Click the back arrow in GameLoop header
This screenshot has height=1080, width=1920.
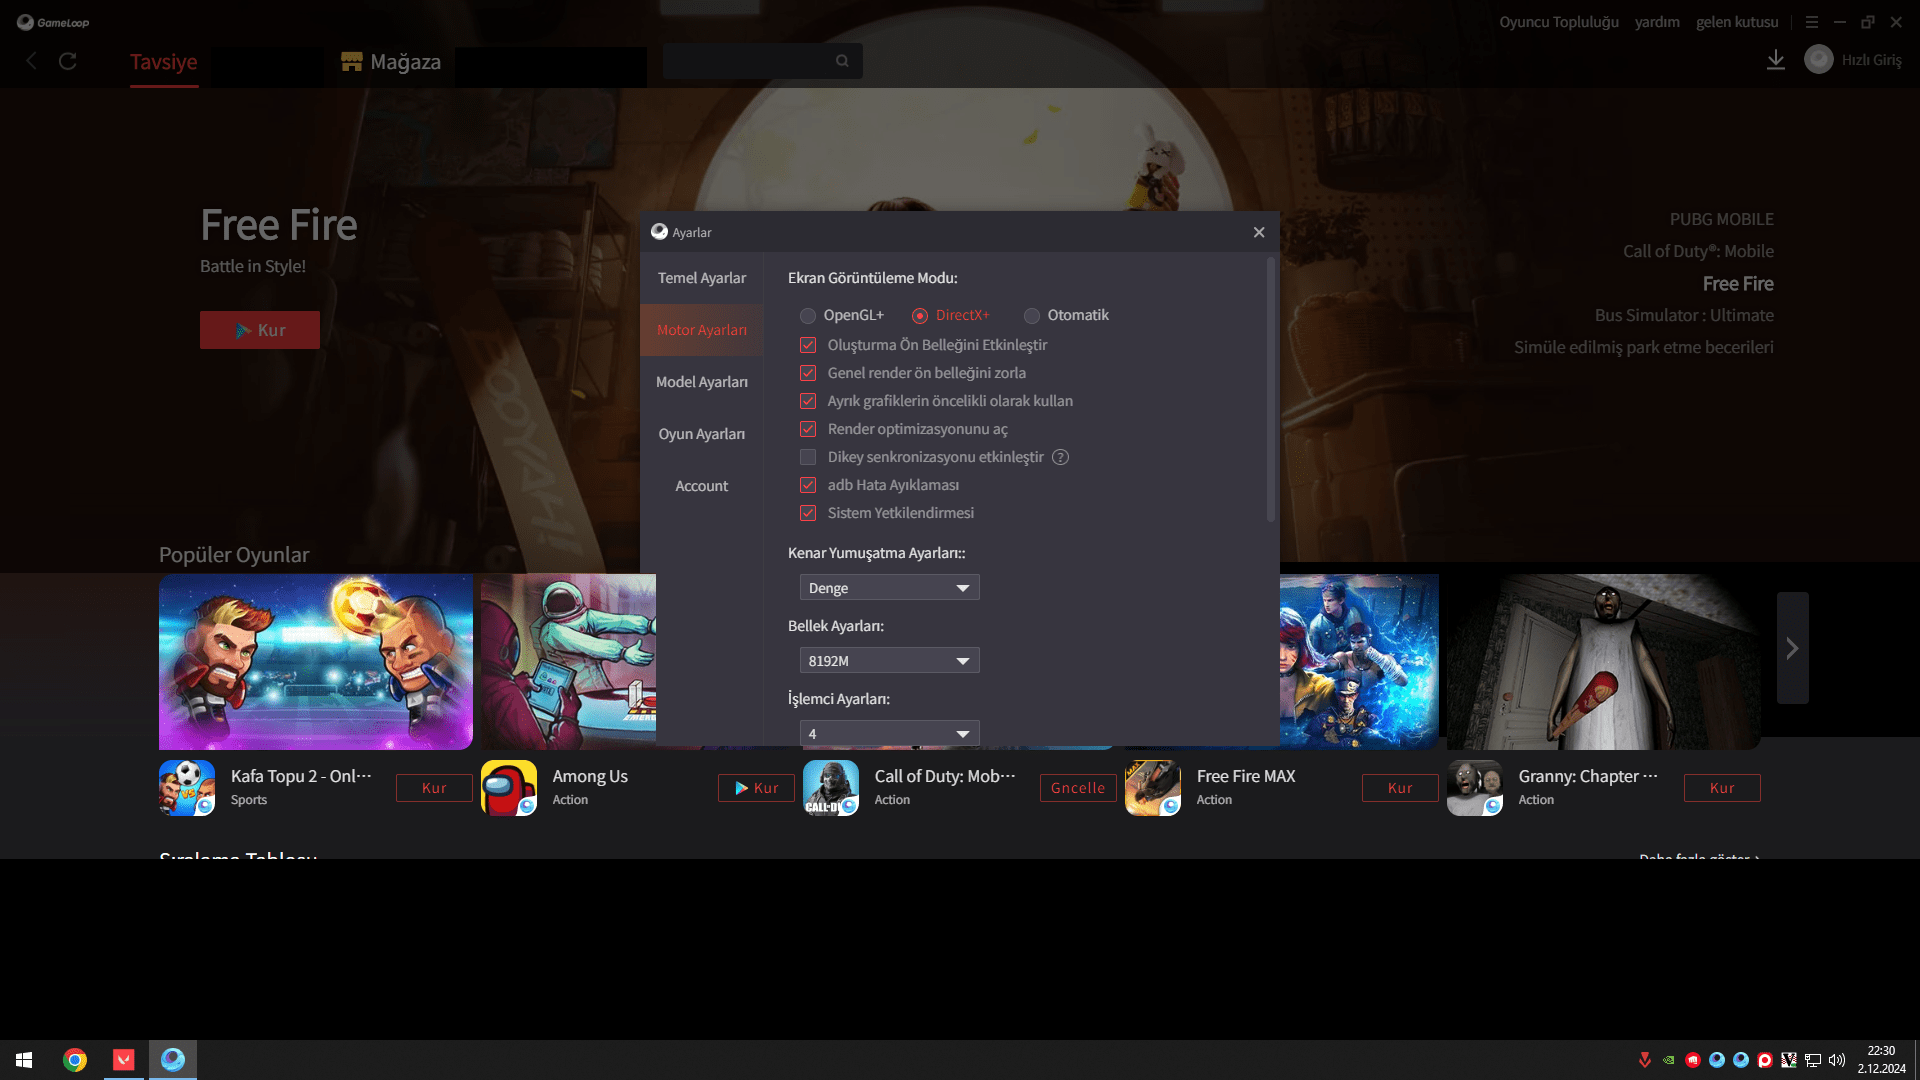[x=31, y=61]
